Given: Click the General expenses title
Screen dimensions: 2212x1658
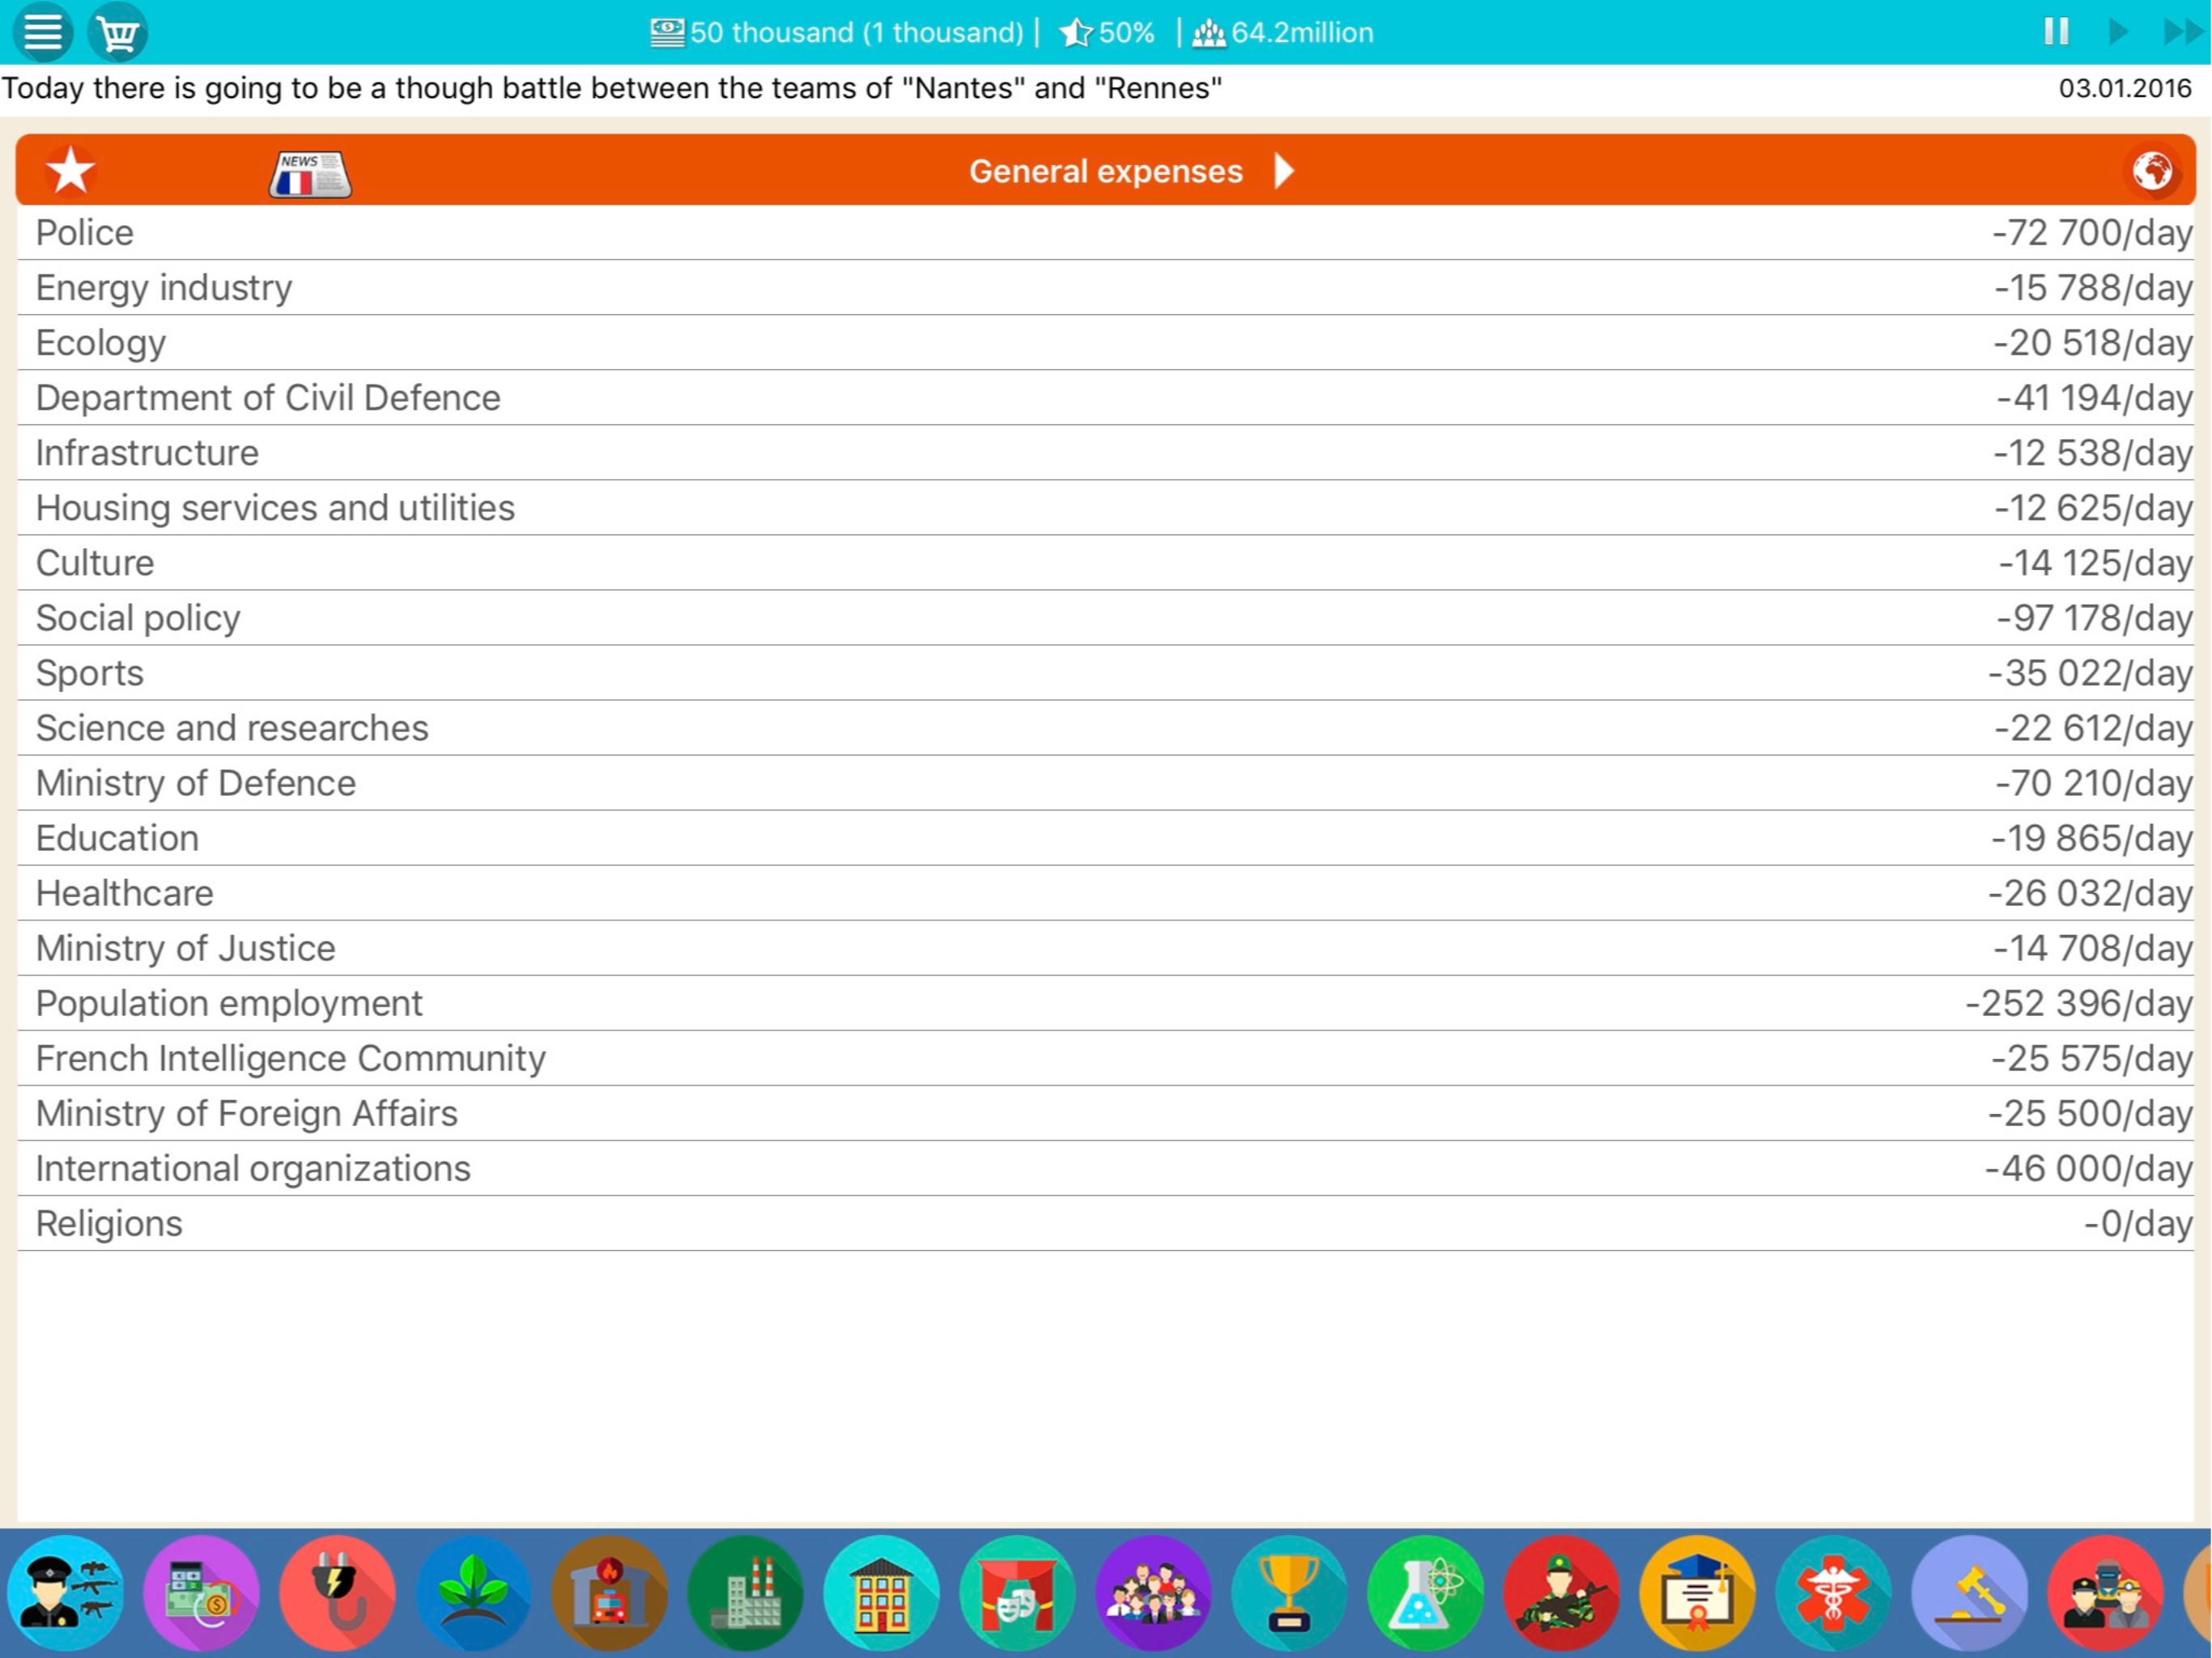Looking at the screenshot, I should point(1105,171).
